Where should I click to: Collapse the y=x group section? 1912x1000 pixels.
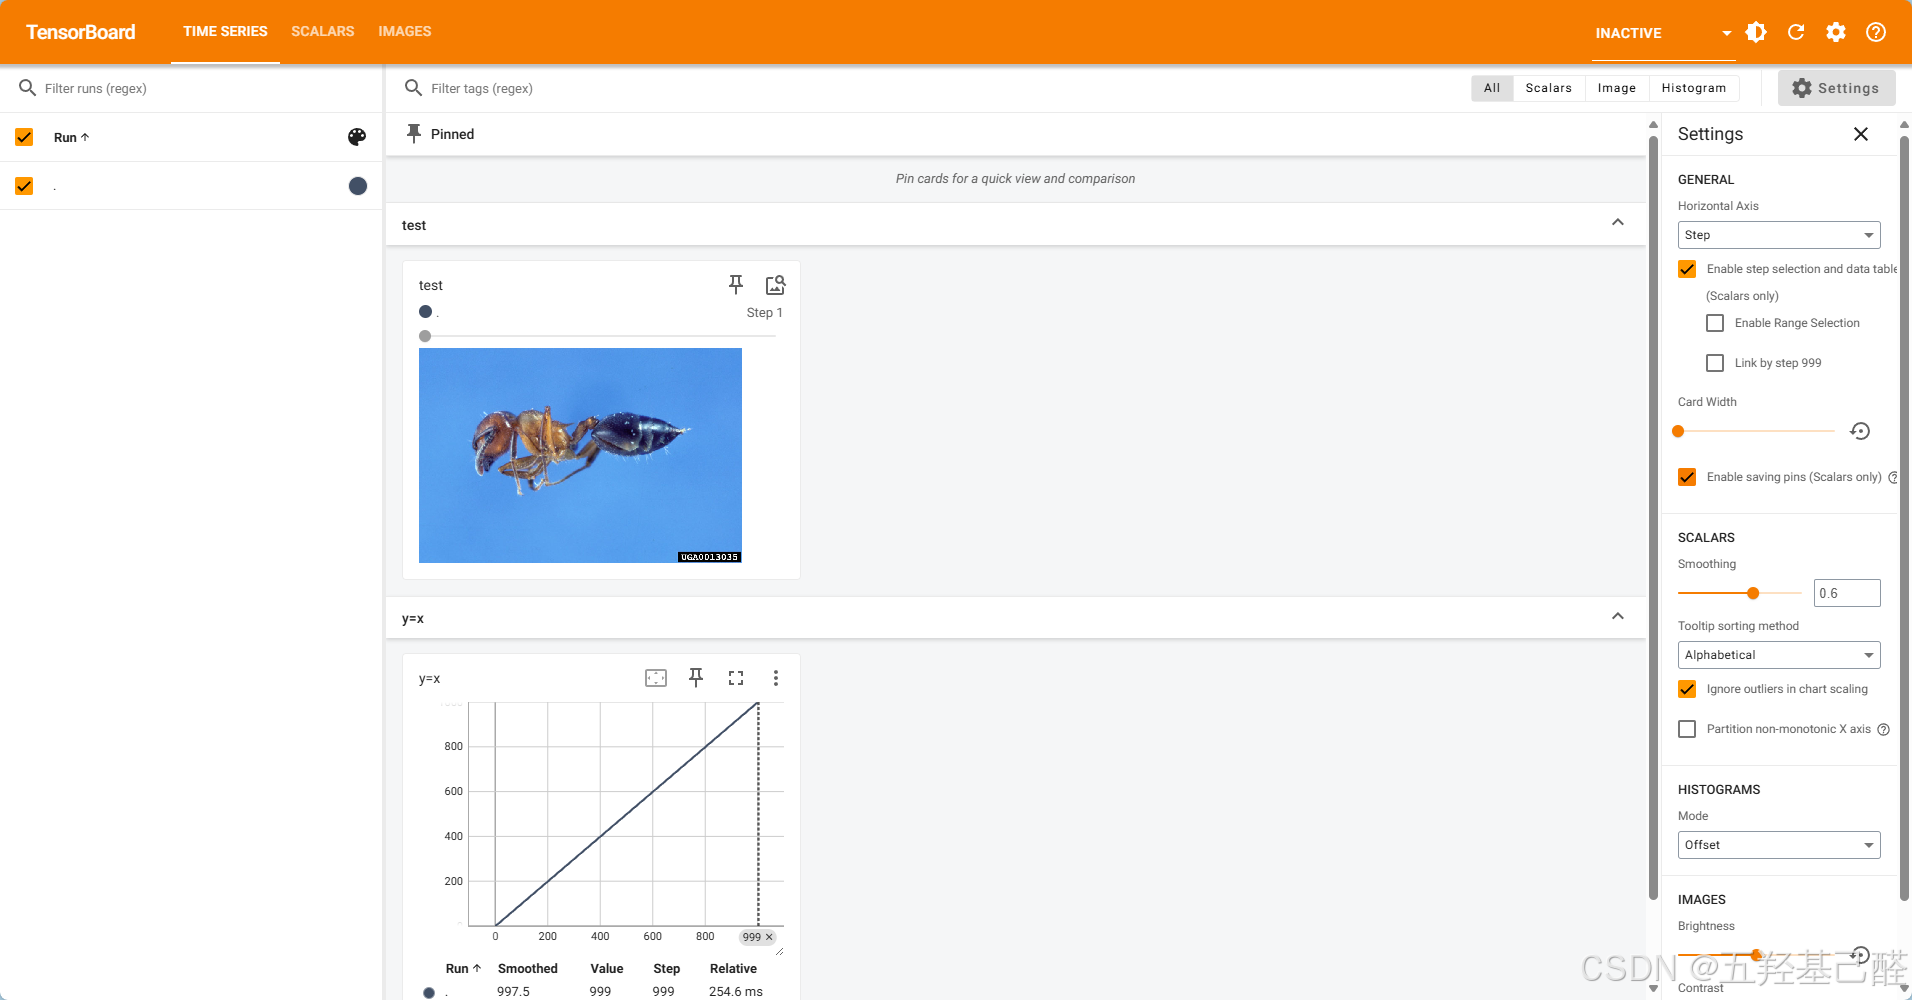click(x=1618, y=617)
